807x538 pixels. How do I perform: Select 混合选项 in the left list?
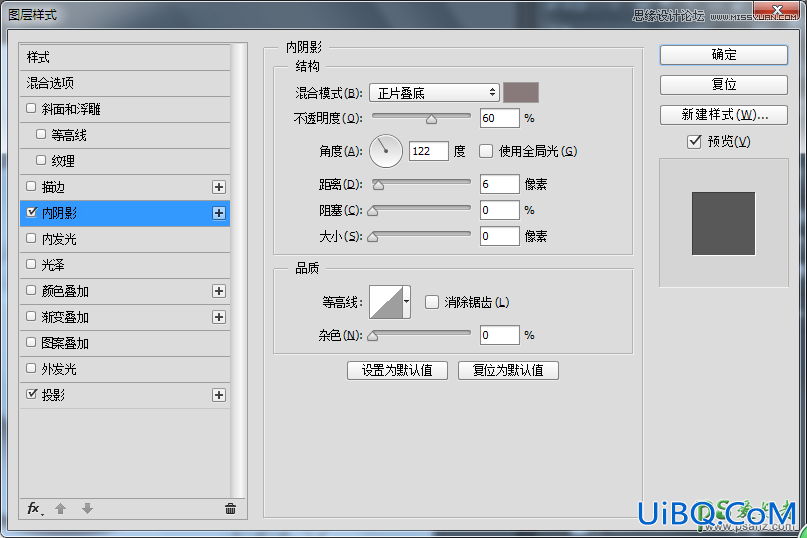[125, 83]
